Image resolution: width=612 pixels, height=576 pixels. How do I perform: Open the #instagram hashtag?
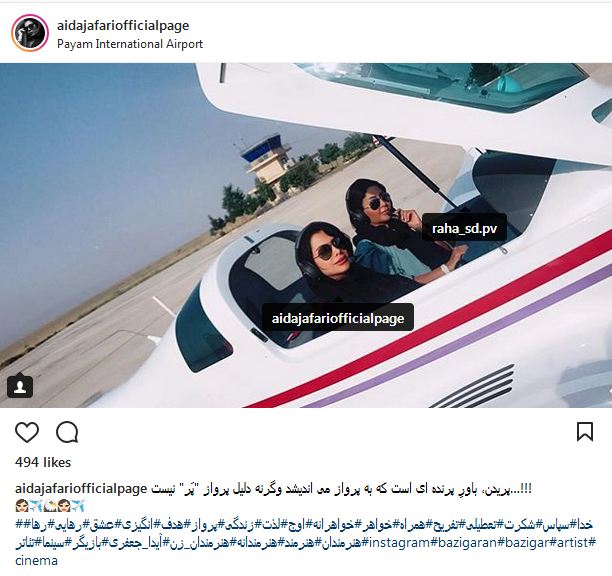396,542
